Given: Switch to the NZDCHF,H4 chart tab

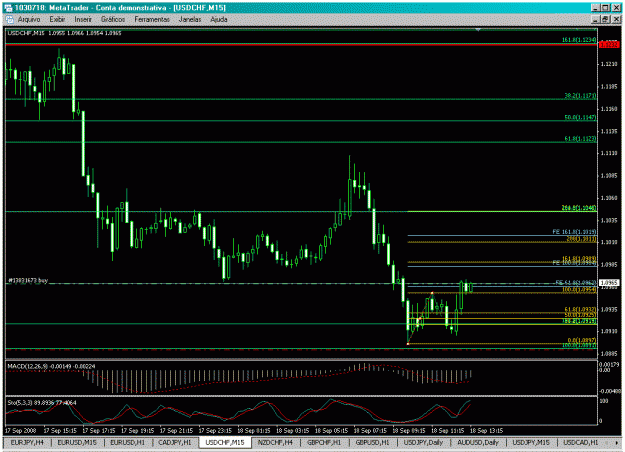Looking at the screenshot, I should coord(275,442).
